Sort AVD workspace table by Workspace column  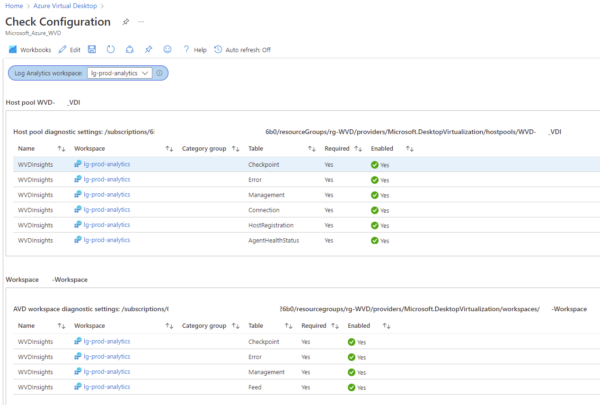tap(169, 326)
